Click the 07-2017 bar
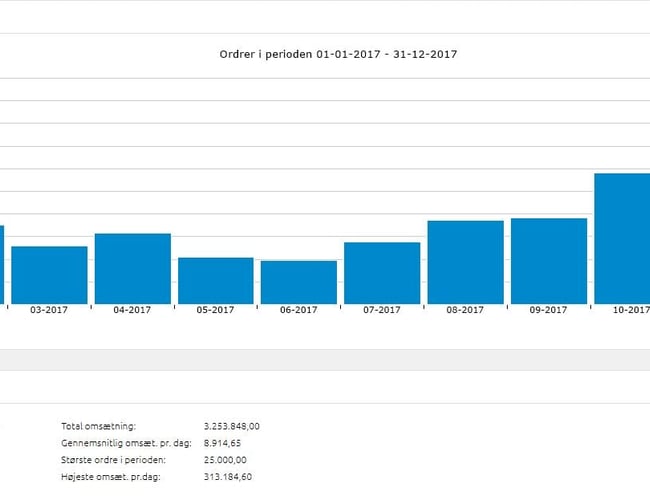The height and width of the screenshot is (500, 650). coord(382,273)
